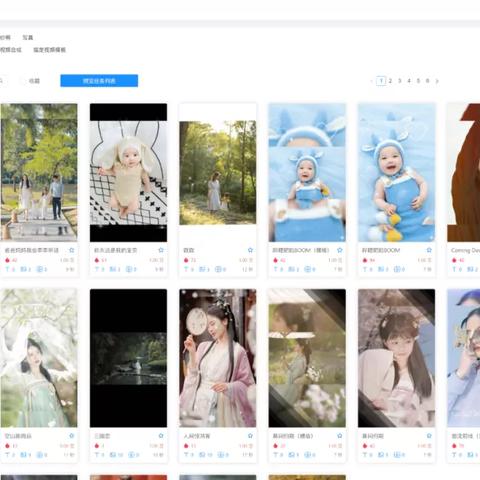Click the flame popularity icon on family park card
Screen dimensions: 480x480
[7, 260]
